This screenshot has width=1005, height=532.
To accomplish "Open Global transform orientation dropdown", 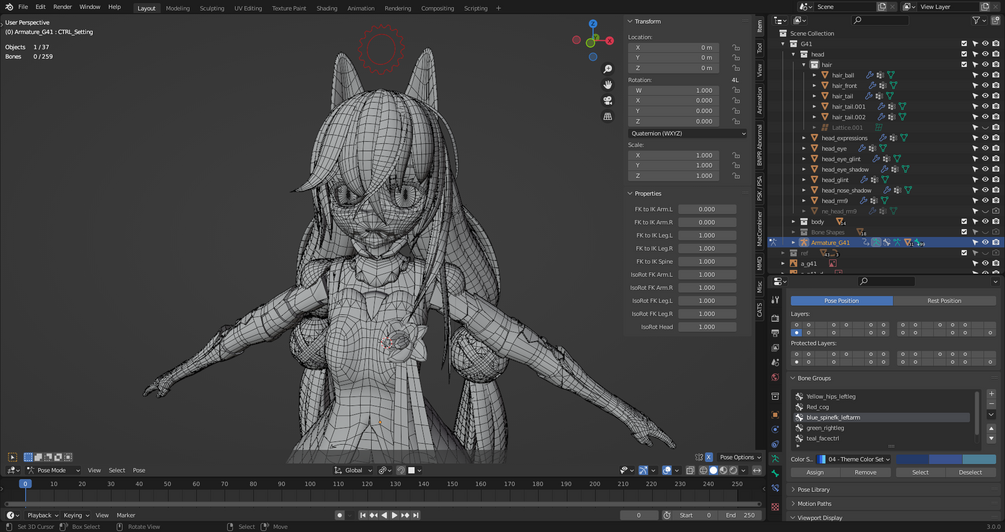I will (353, 470).
